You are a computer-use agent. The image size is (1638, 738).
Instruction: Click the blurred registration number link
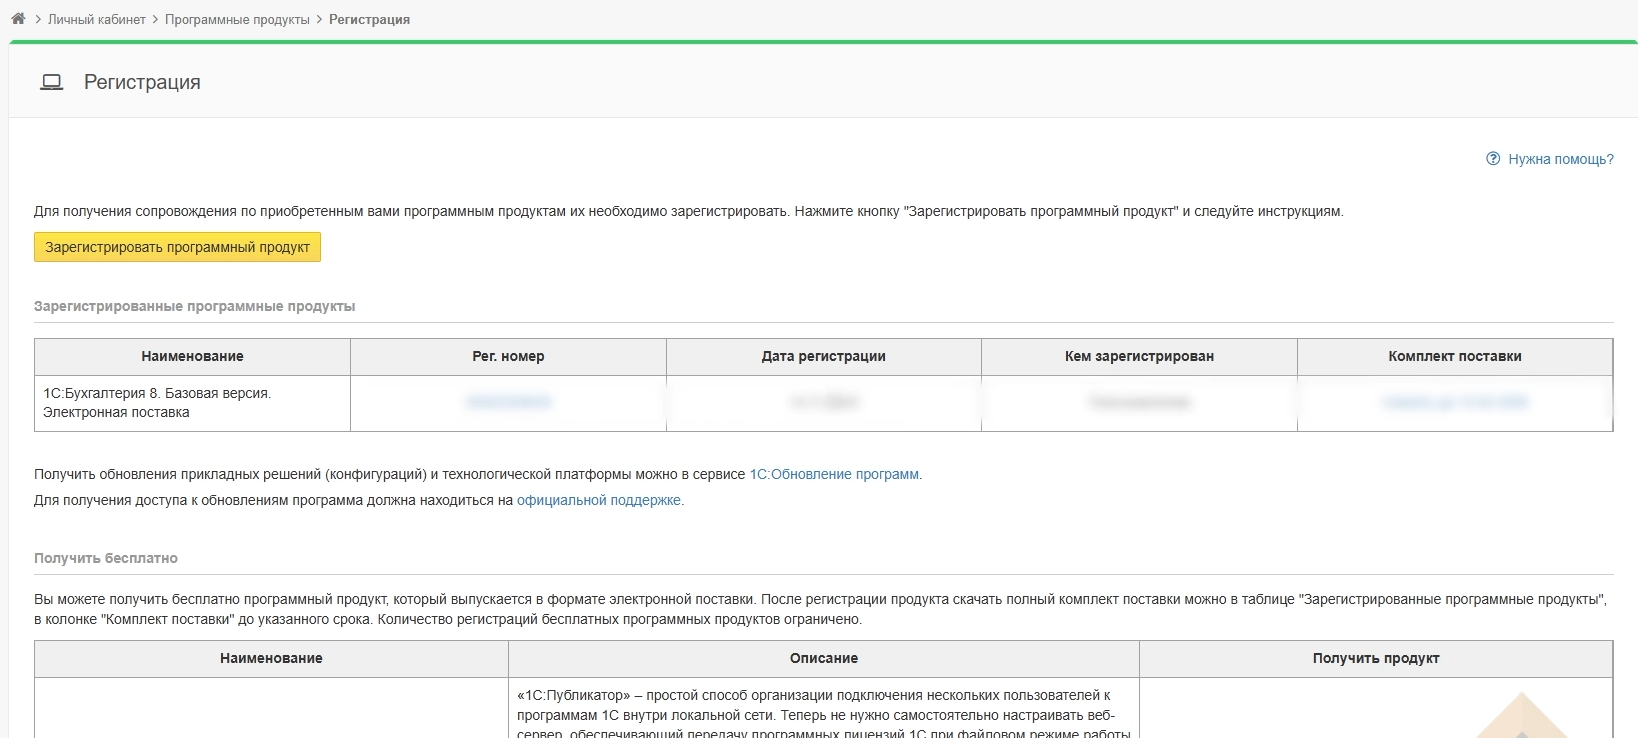[508, 402]
